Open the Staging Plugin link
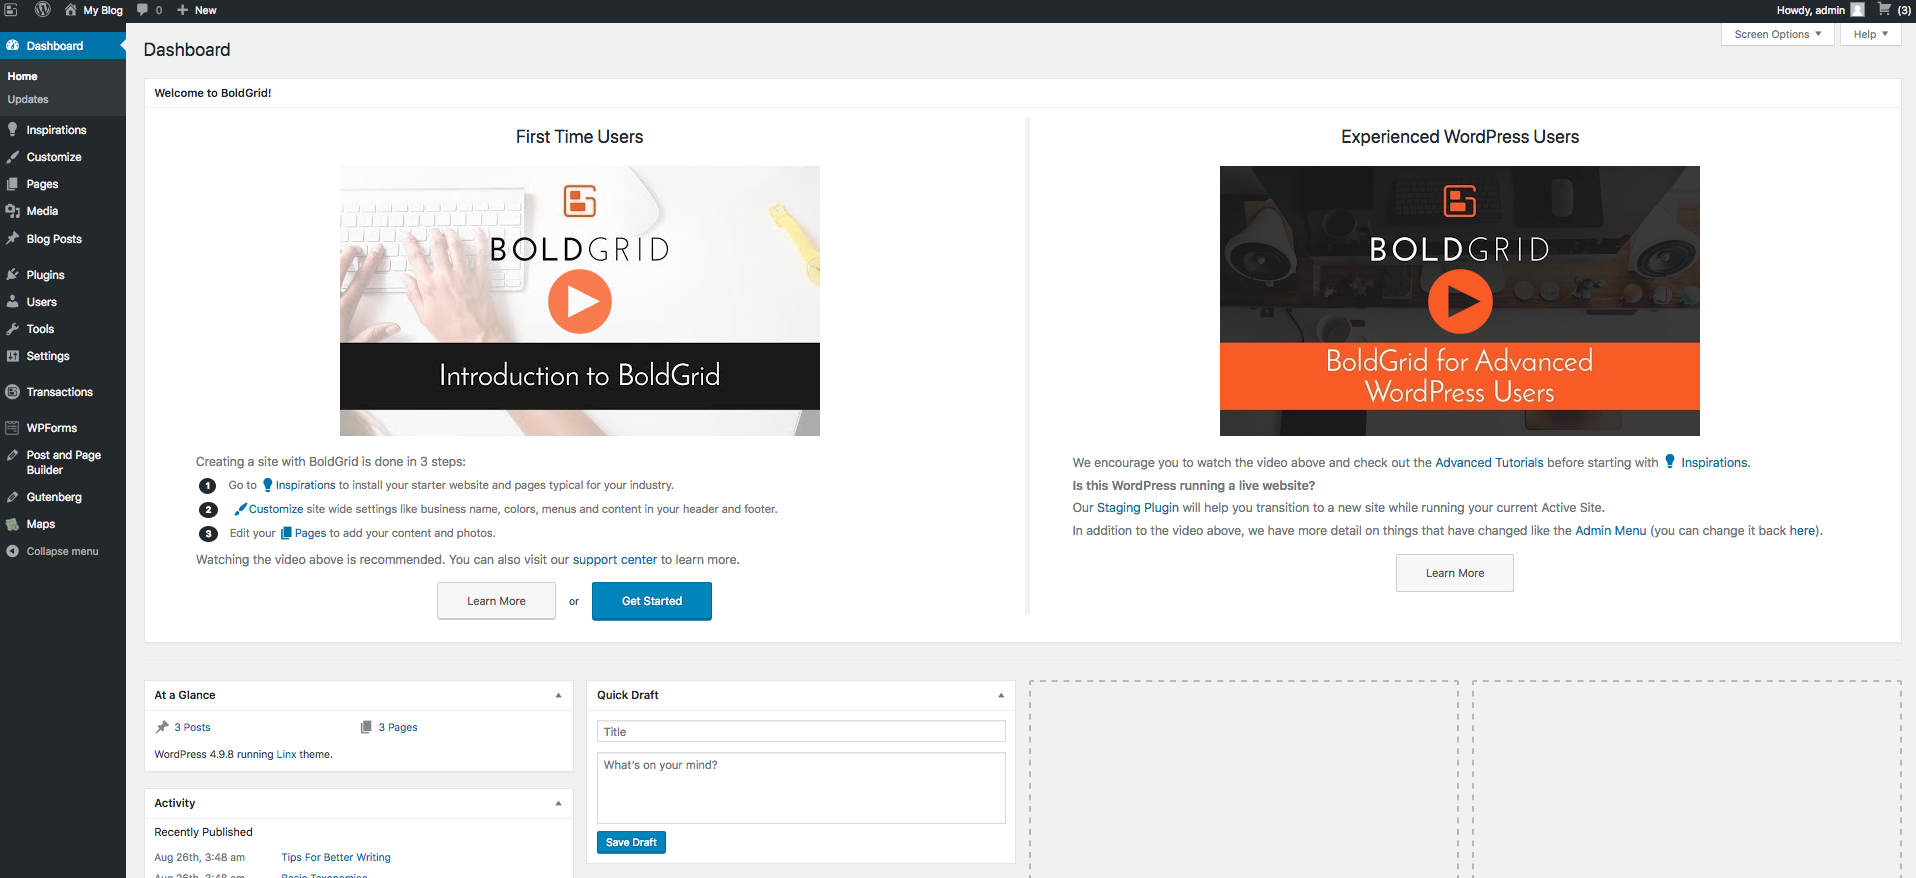Viewport: 1916px width, 878px height. (x=1138, y=508)
